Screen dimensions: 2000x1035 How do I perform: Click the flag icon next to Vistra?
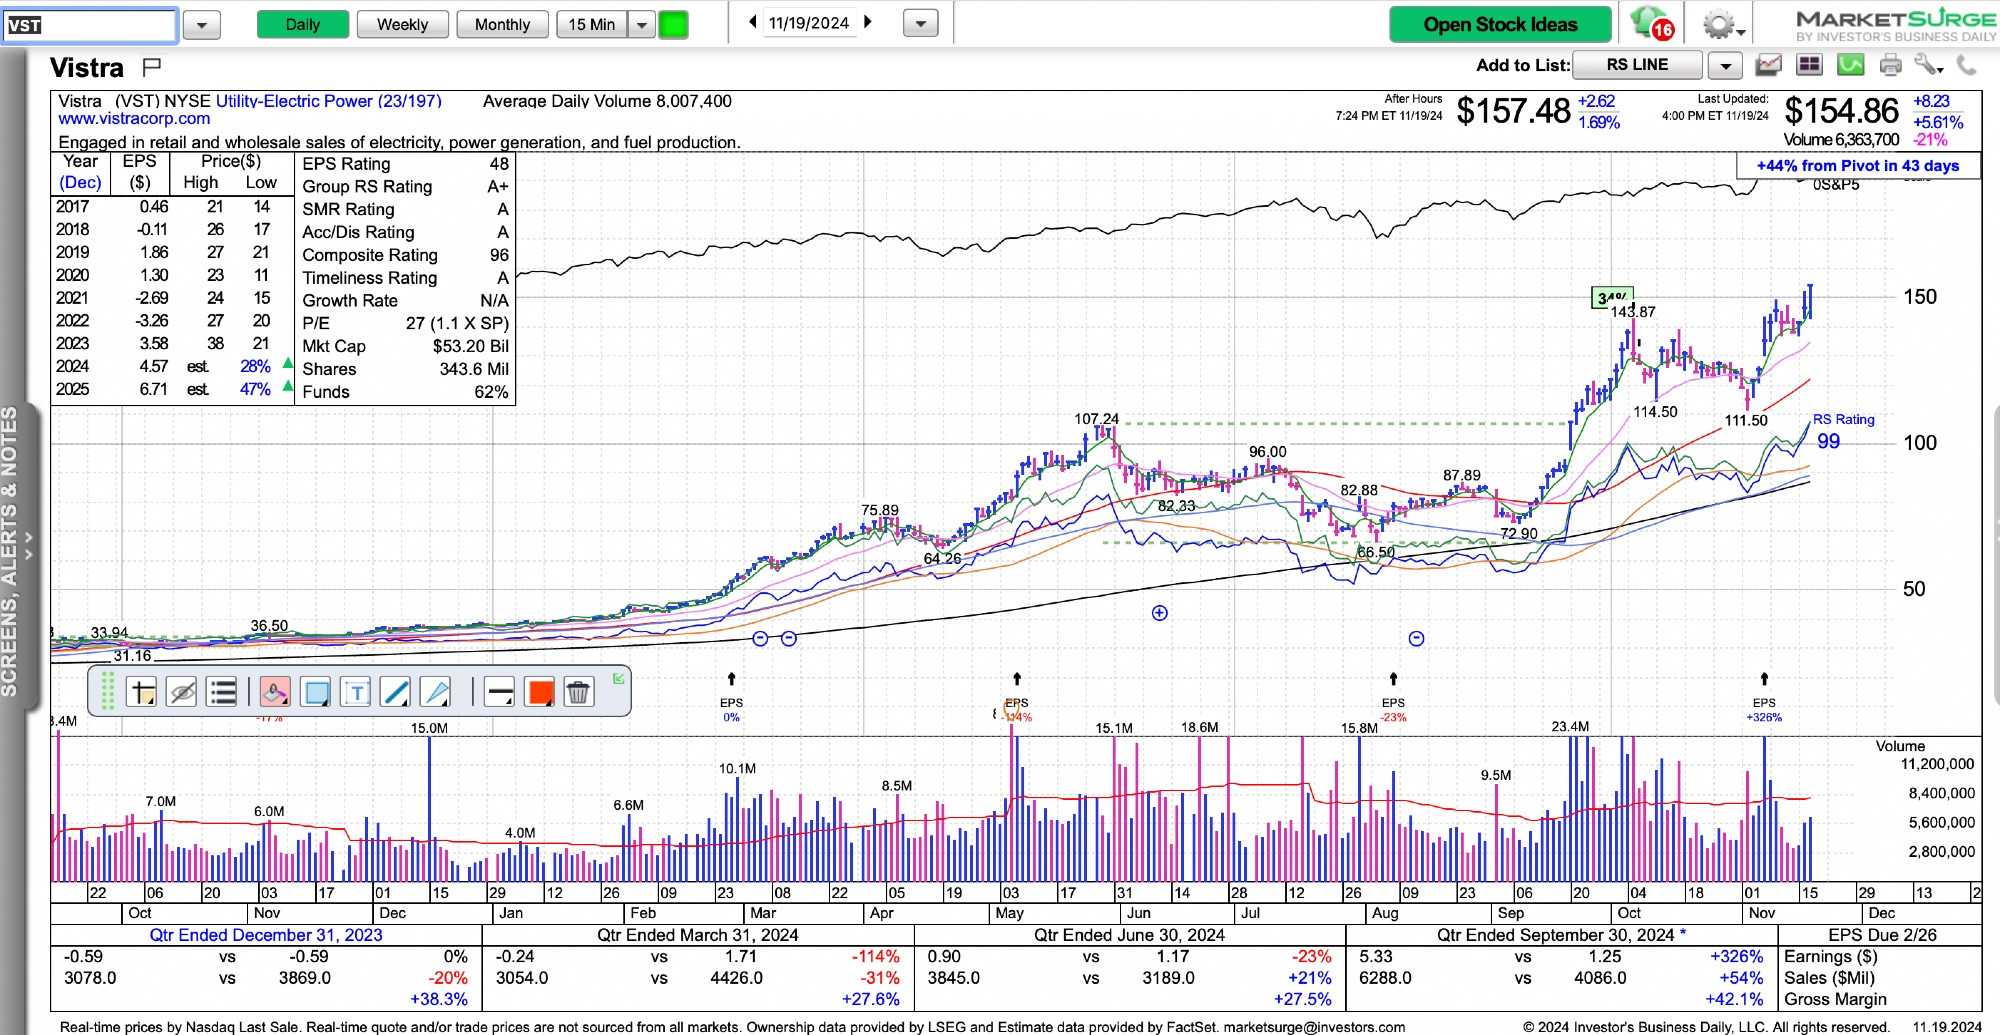click(x=151, y=67)
